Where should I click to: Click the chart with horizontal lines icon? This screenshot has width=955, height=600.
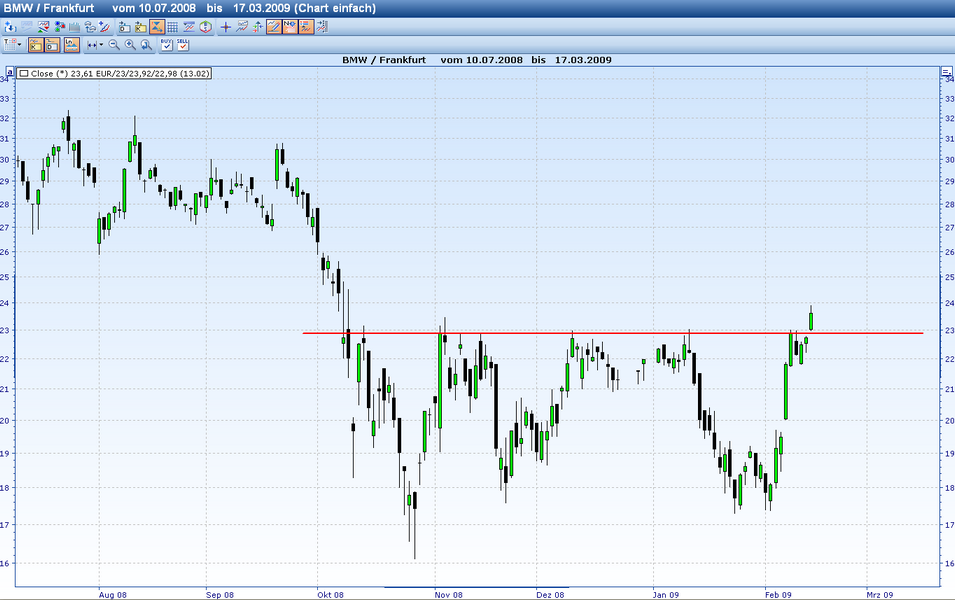click(x=189, y=27)
